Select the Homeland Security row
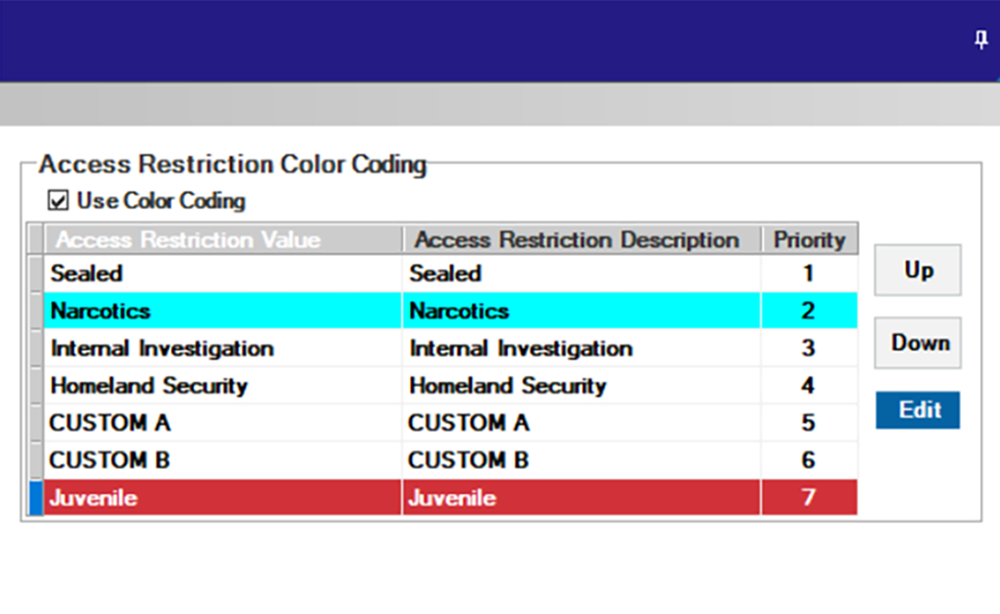 [200, 386]
